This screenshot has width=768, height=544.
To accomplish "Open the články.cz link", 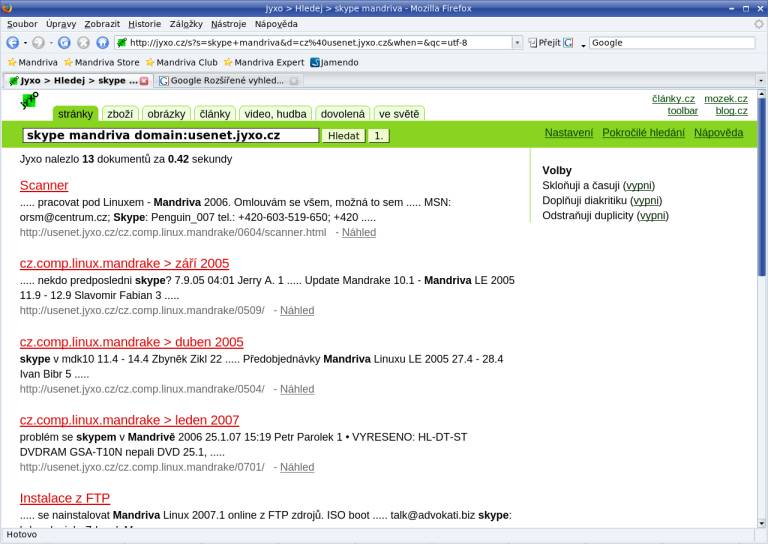I will point(673,99).
